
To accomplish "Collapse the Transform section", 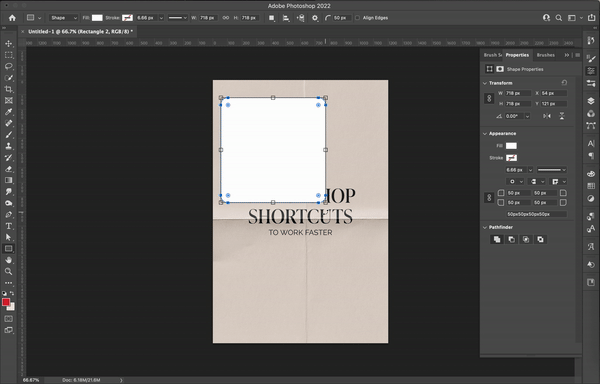I will tap(485, 83).
